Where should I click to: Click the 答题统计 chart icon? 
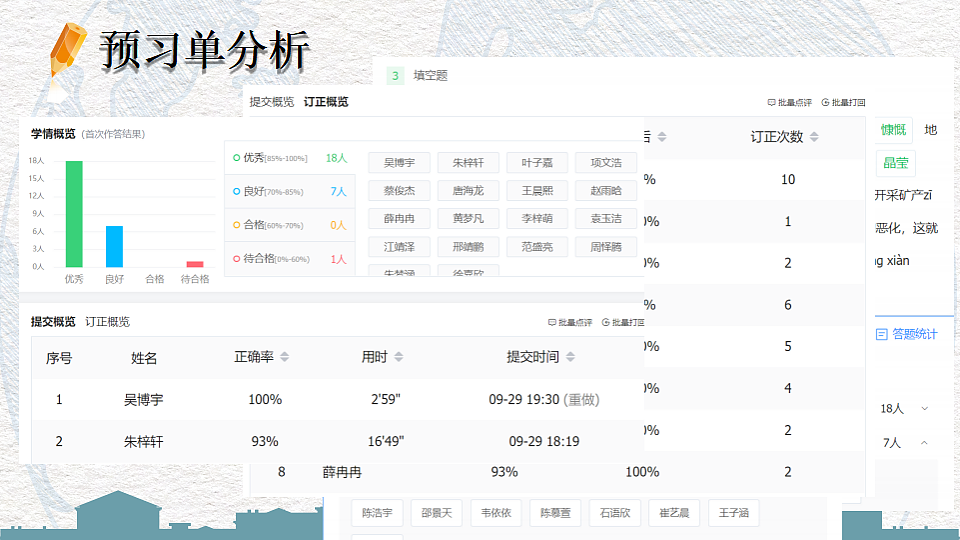[x=882, y=334]
